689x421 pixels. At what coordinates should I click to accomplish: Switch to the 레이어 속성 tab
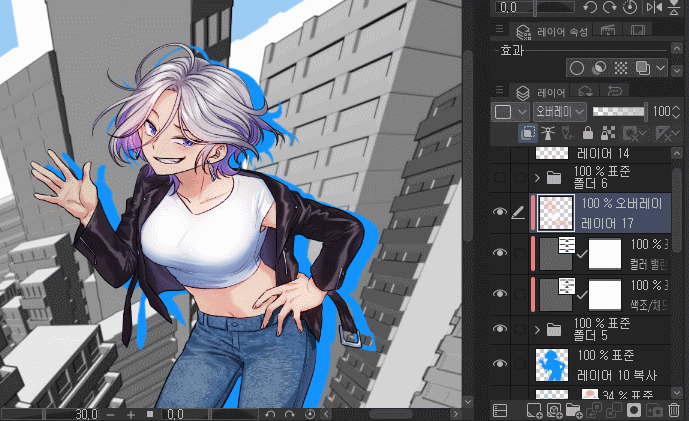click(x=553, y=32)
